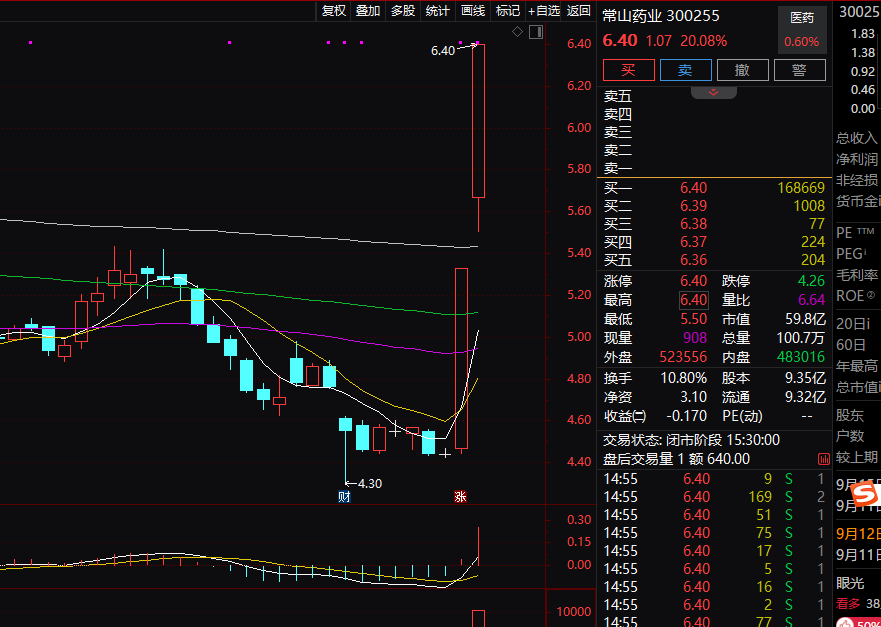This screenshot has width=881, height=627.
Task: Open the 复权 price adjustment menu
Action: click(x=333, y=11)
